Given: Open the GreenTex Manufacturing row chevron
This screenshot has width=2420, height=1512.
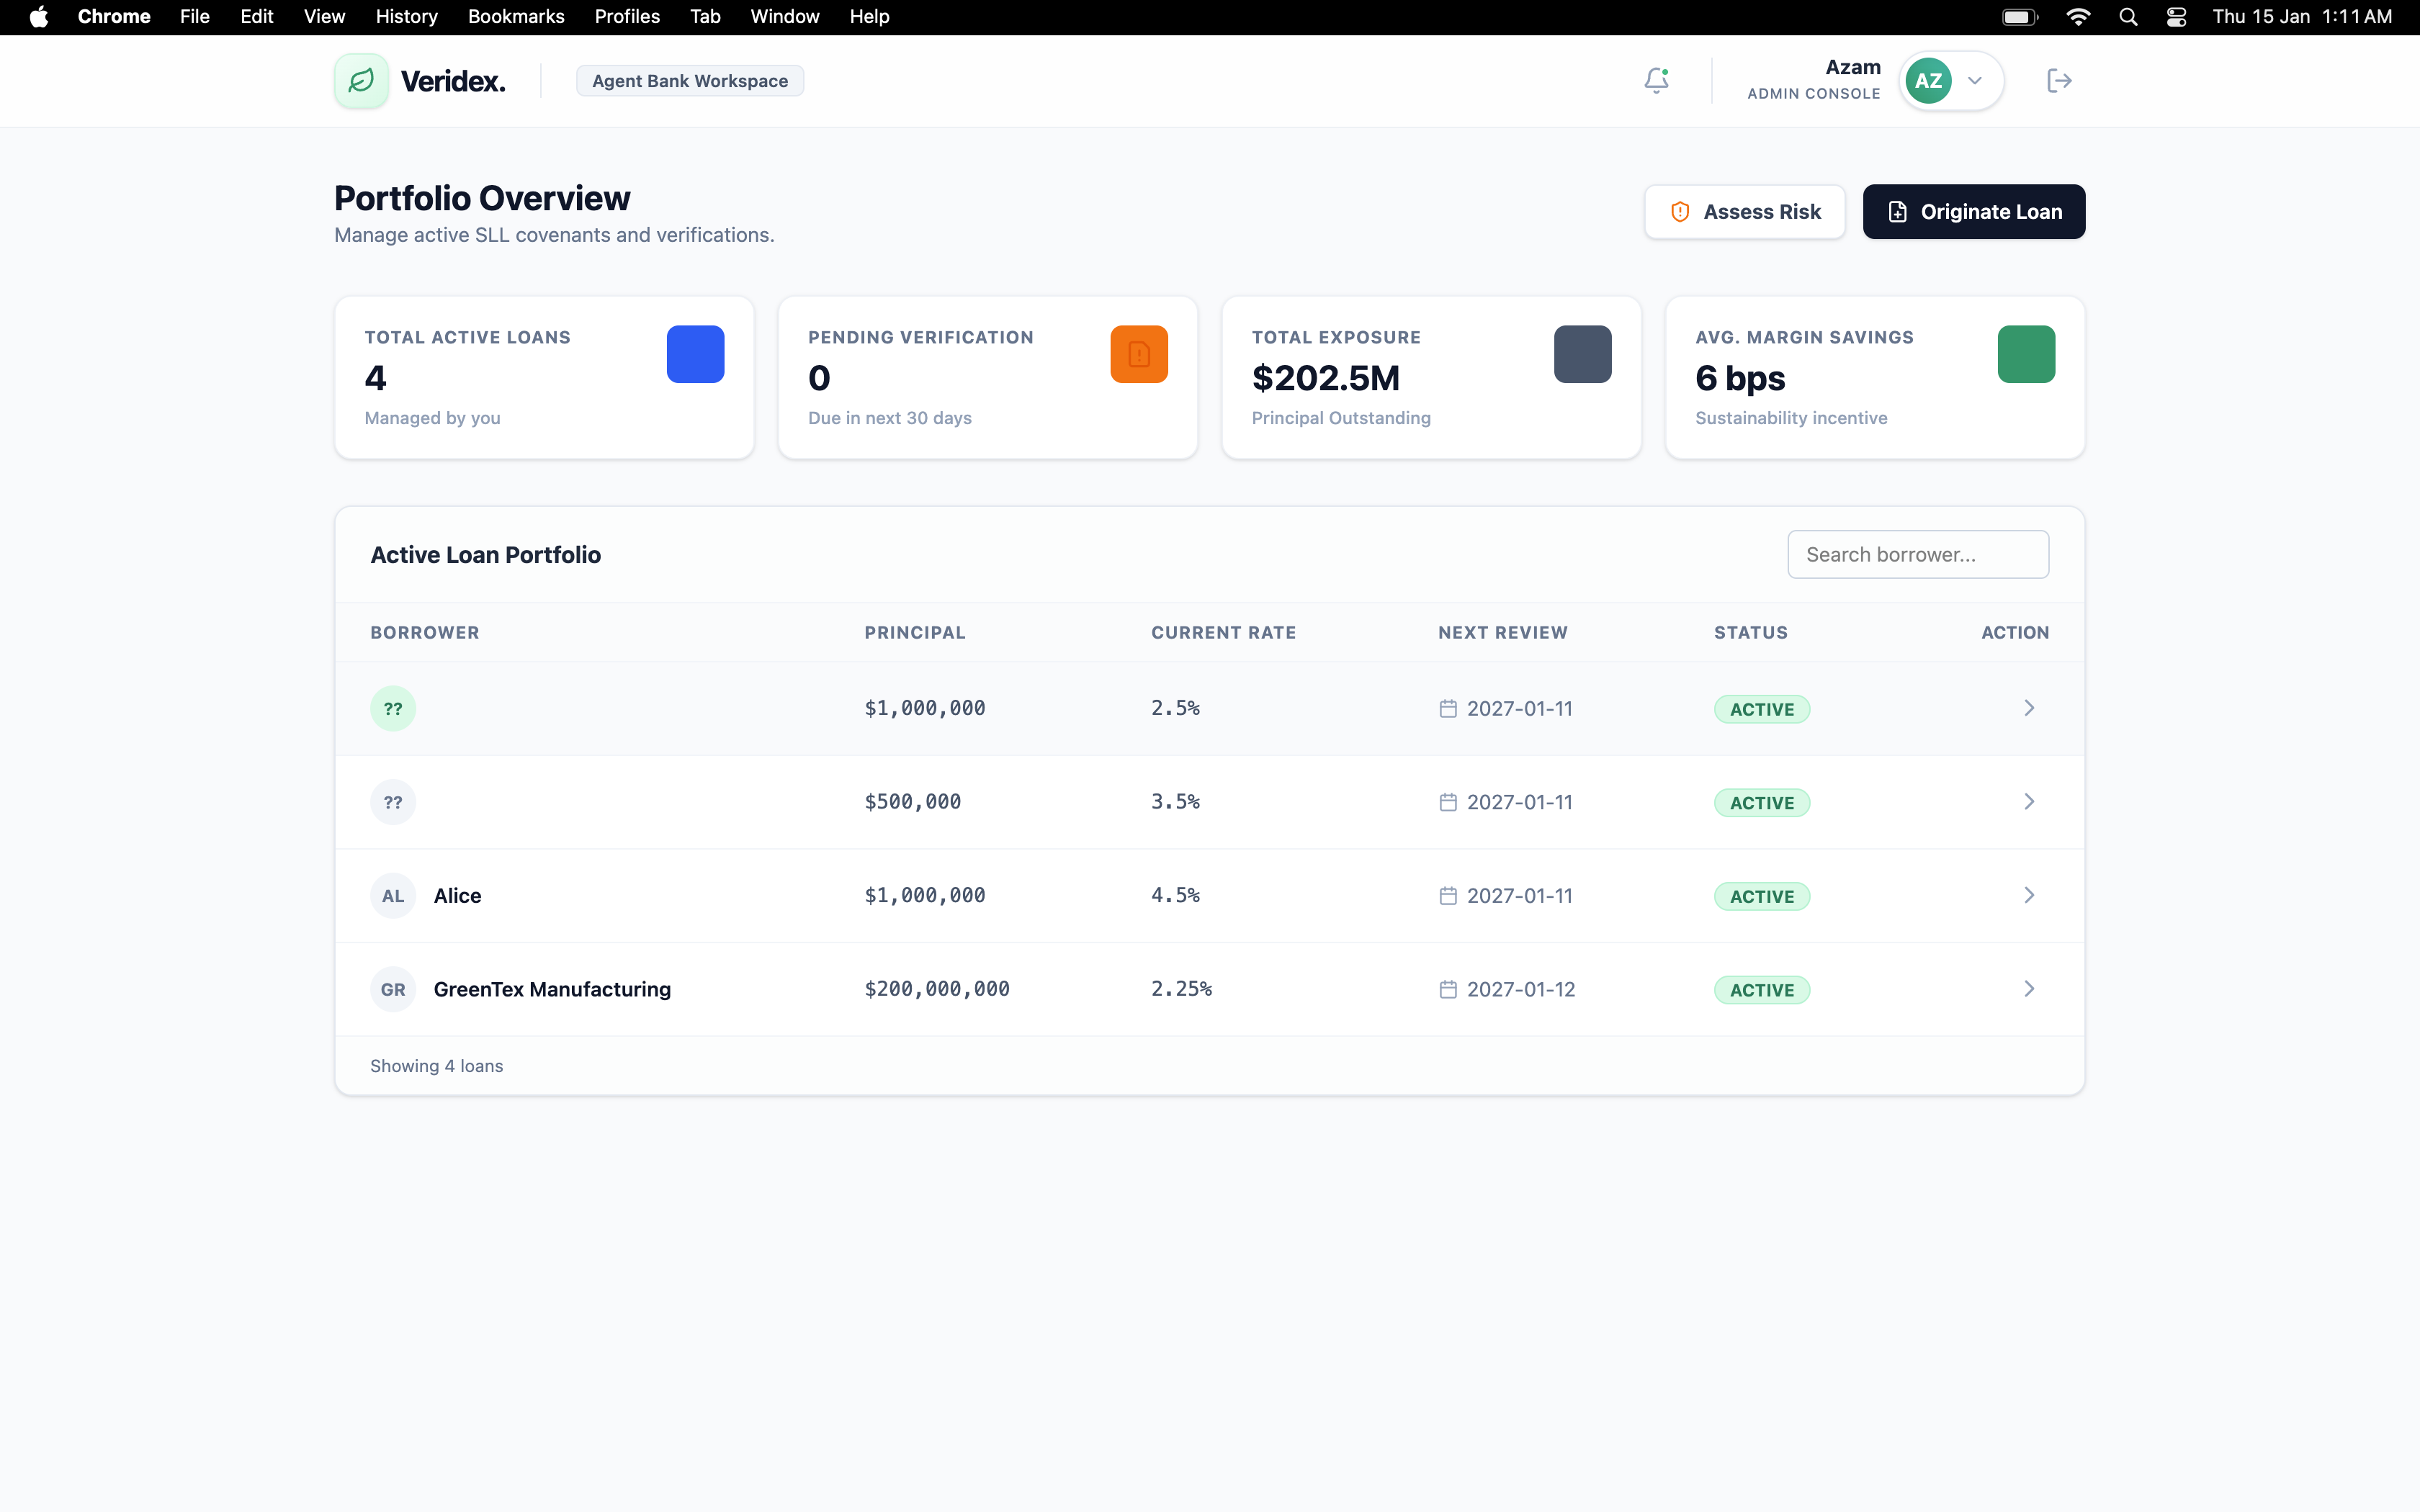Looking at the screenshot, I should point(2029,989).
